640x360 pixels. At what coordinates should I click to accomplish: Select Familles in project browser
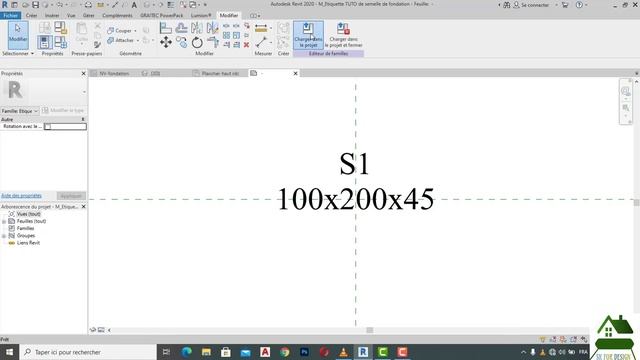pos(25,229)
